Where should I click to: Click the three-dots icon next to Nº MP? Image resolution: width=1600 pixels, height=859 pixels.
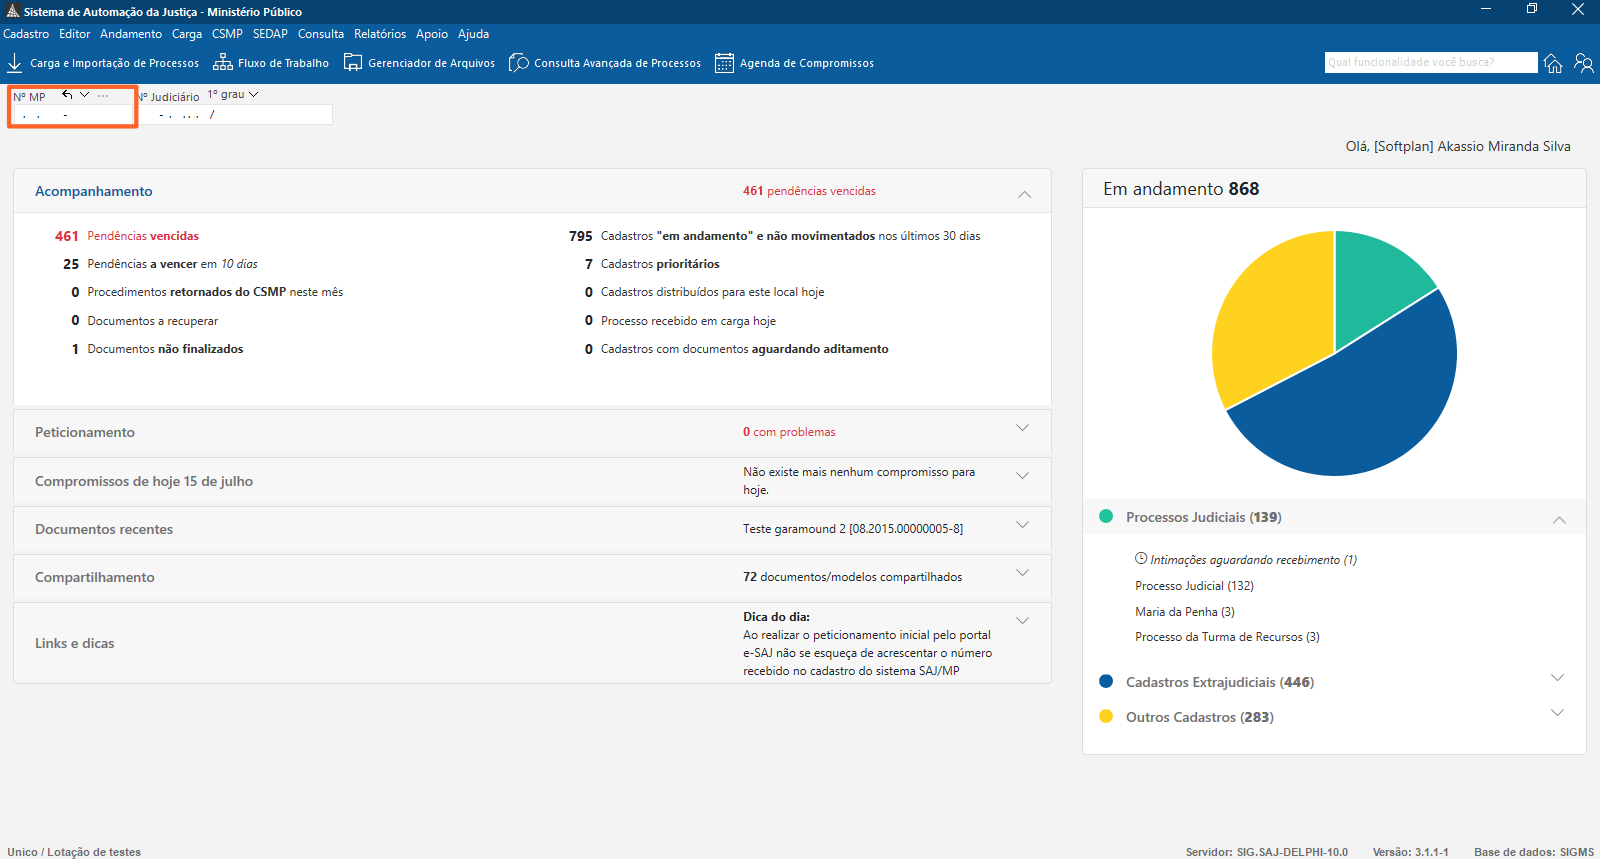[x=103, y=95]
